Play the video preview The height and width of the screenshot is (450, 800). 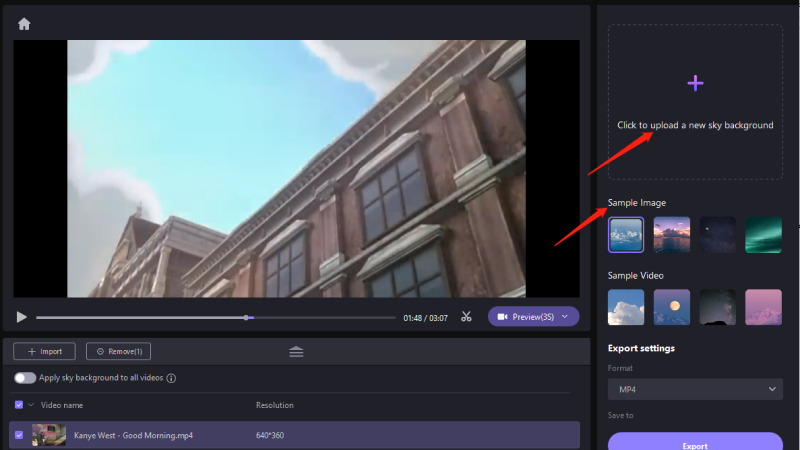(22, 317)
